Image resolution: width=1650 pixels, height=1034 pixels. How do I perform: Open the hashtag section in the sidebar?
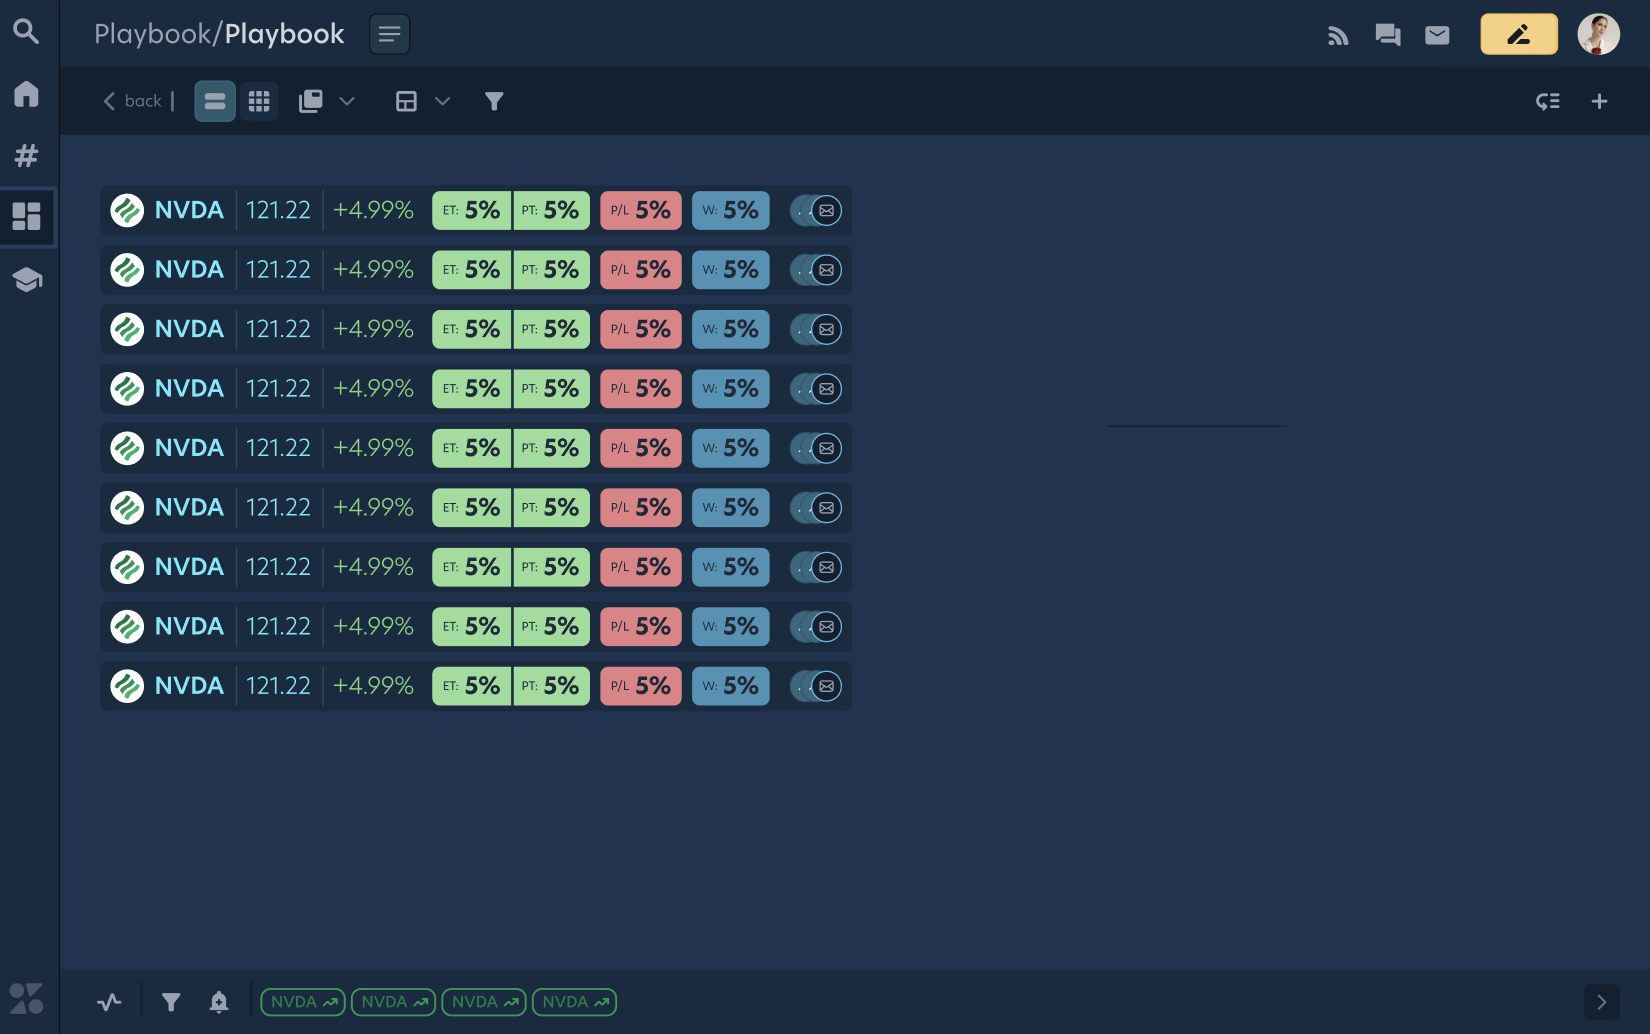pos(26,156)
